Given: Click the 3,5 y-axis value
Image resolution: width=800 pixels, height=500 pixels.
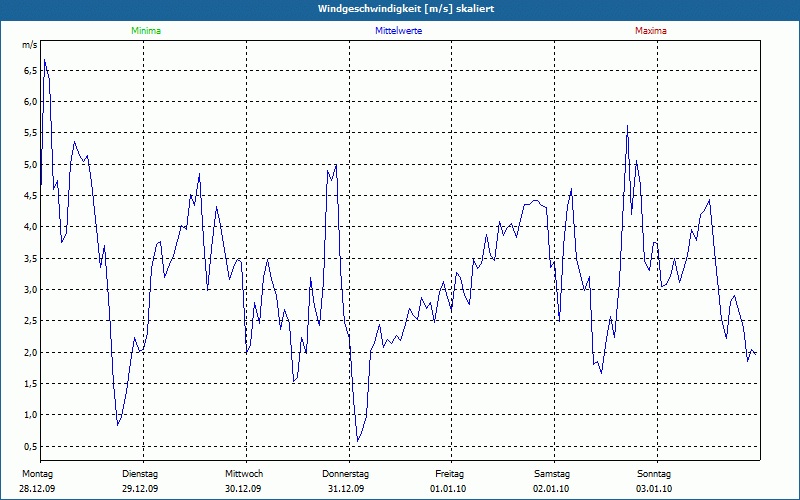Looking at the screenshot, I should click(31, 258).
